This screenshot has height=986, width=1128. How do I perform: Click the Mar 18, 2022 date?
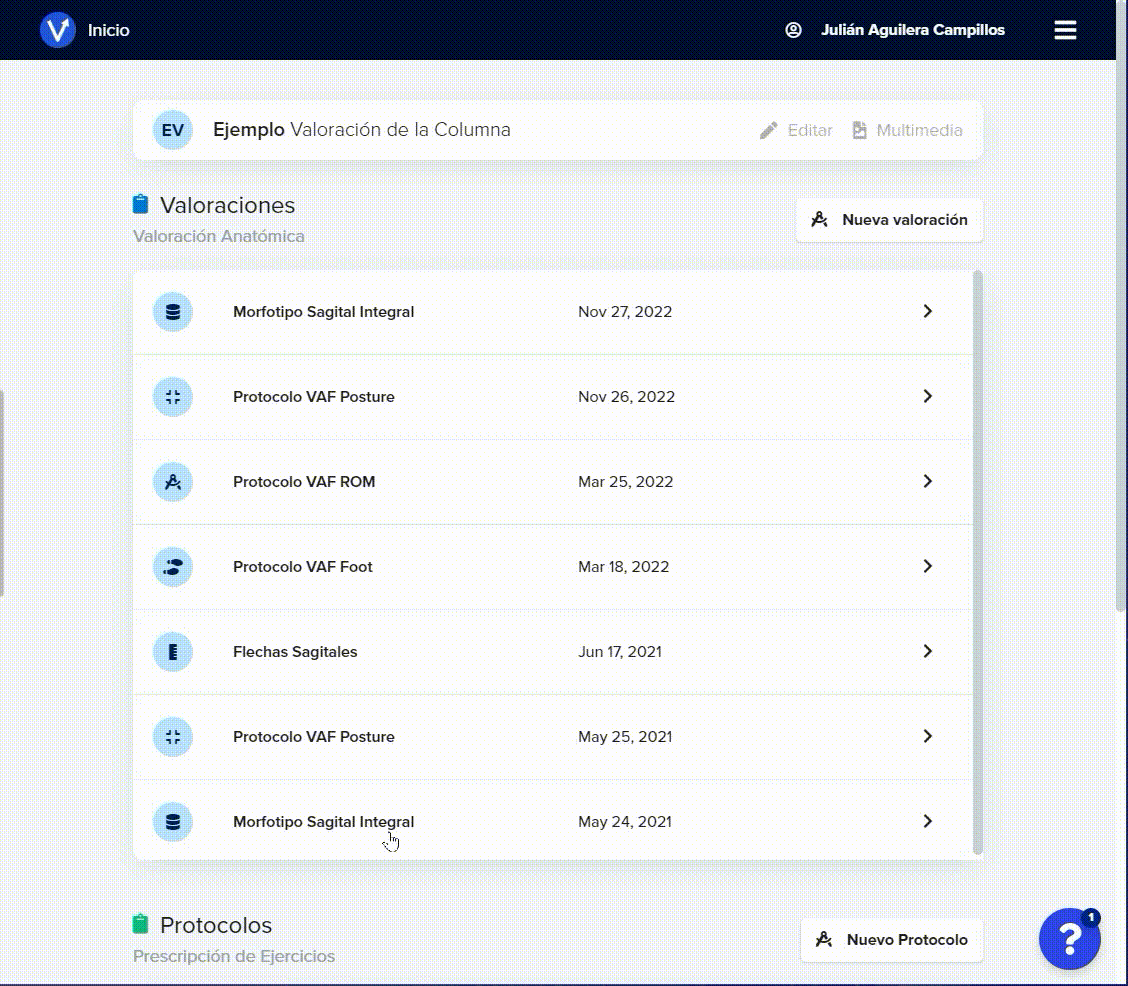(x=623, y=567)
